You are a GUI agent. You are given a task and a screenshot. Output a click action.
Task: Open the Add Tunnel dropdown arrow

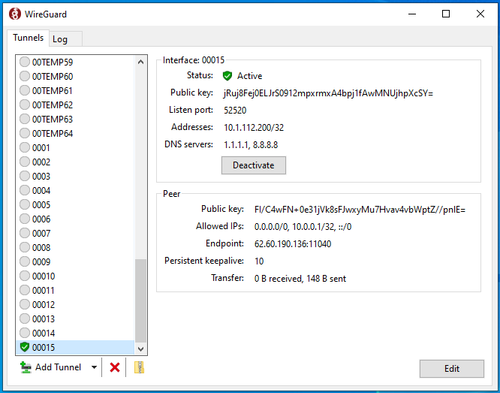pyautogui.click(x=94, y=367)
